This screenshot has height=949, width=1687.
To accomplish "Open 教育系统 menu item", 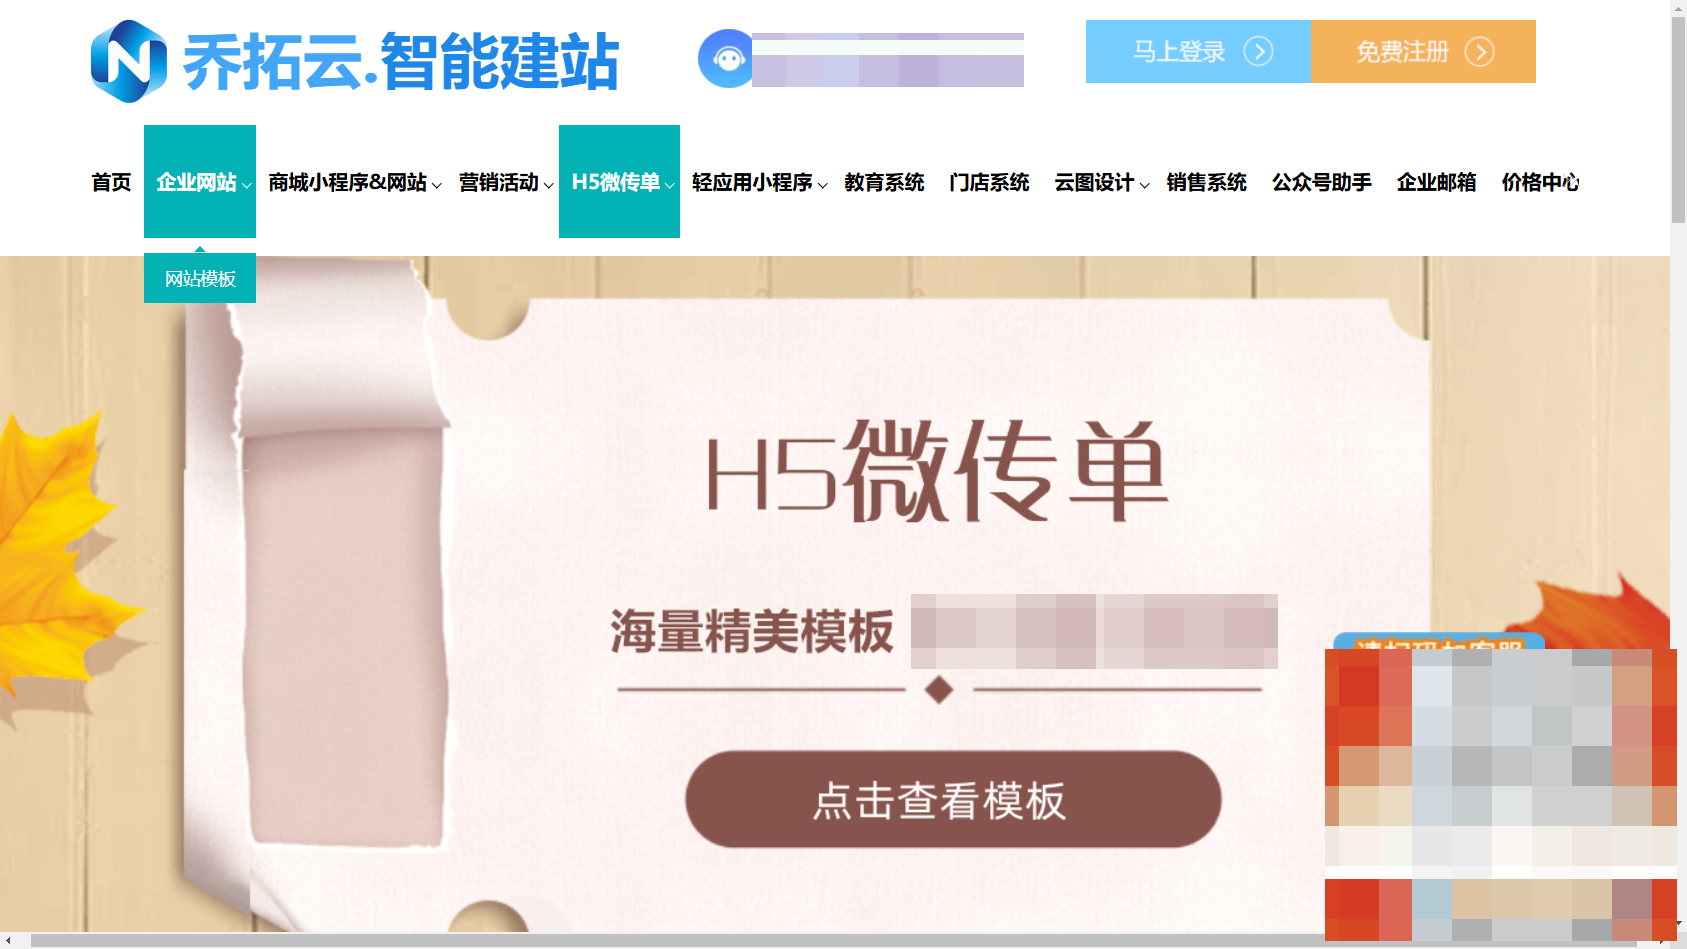I will (x=884, y=182).
